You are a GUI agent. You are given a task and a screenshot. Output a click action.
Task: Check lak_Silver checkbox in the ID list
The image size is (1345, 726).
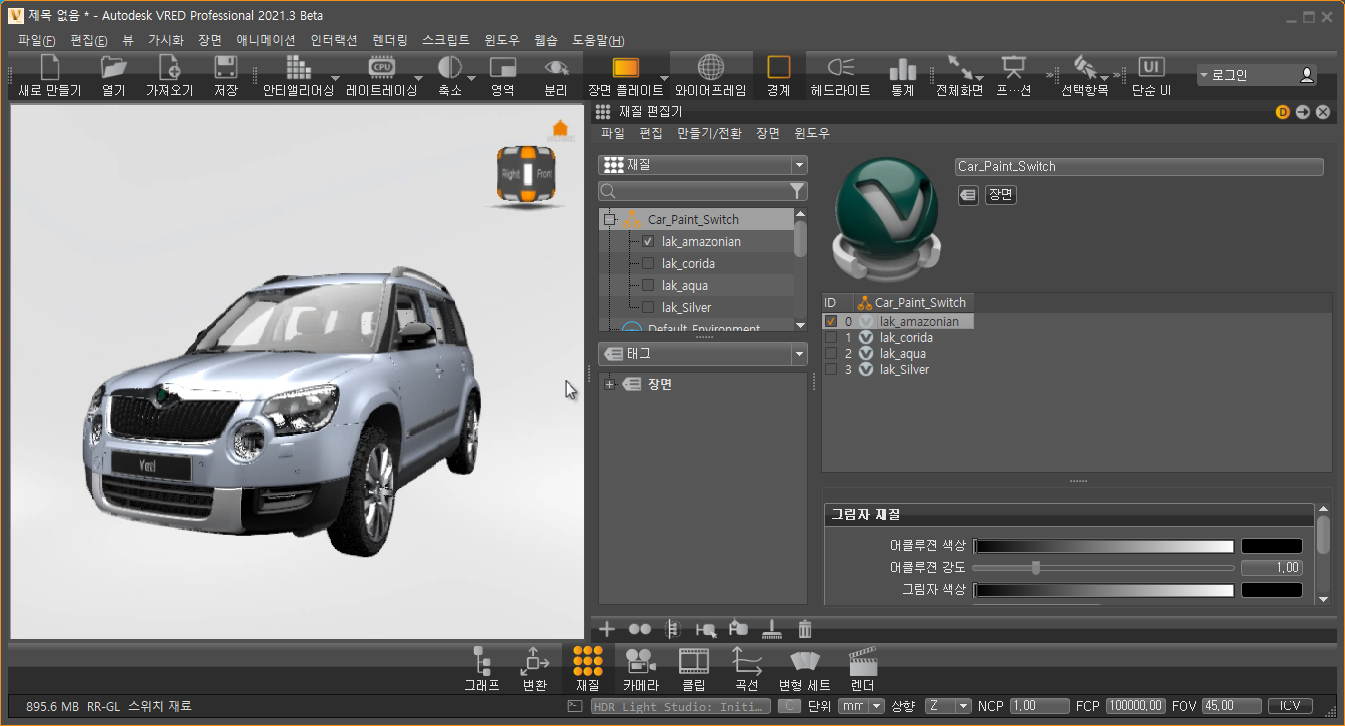(x=831, y=370)
